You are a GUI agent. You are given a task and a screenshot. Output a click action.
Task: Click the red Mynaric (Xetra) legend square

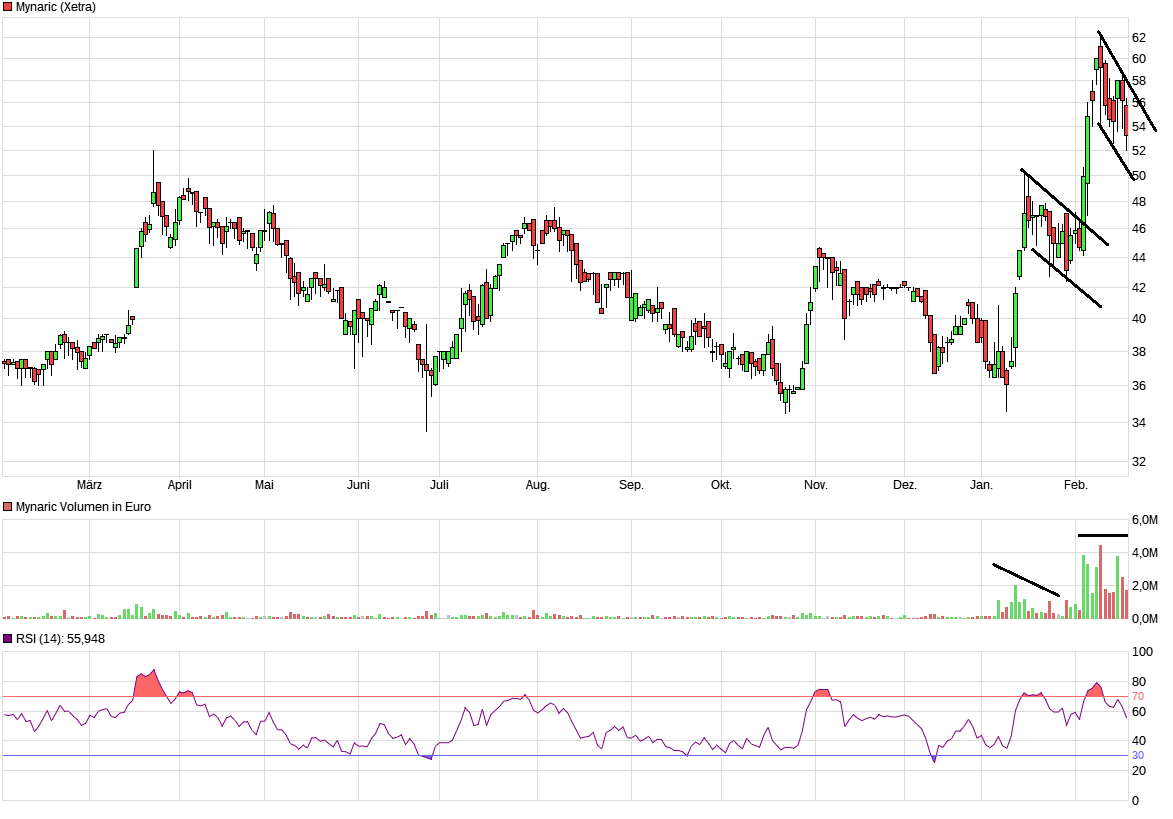pyautogui.click(x=8, y=7)
